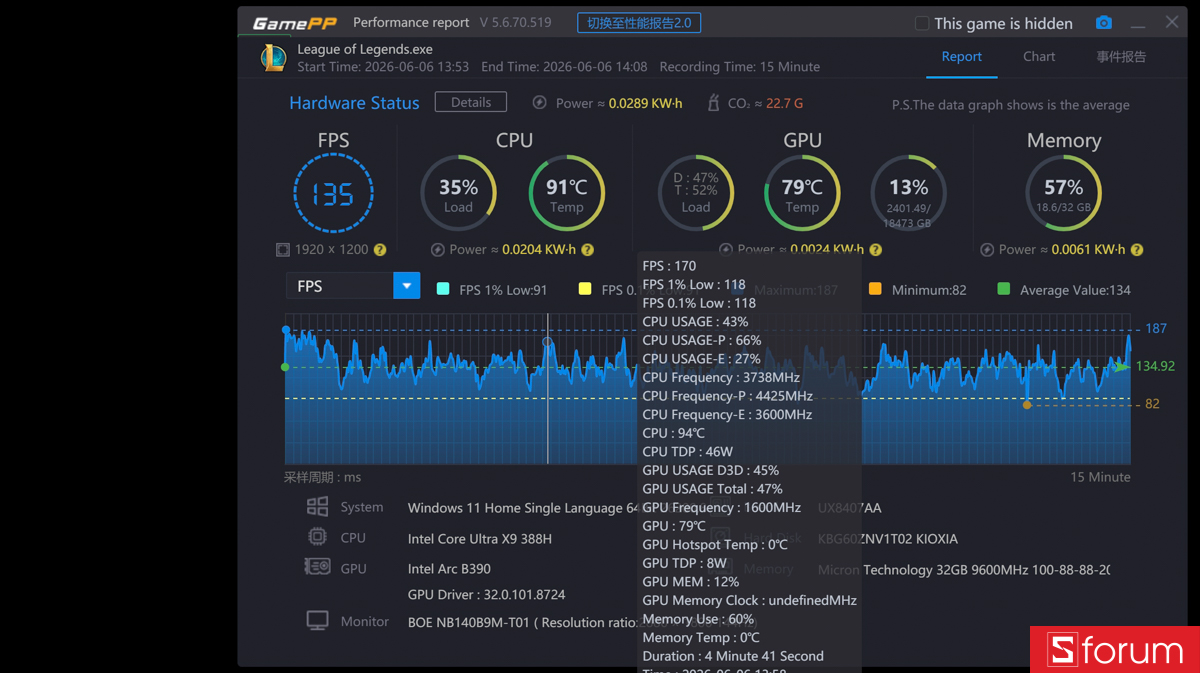The width and height of the screenshot is (1200, 673).
Task: Click the help icon next to GPU power
Action: coord(875,250)
